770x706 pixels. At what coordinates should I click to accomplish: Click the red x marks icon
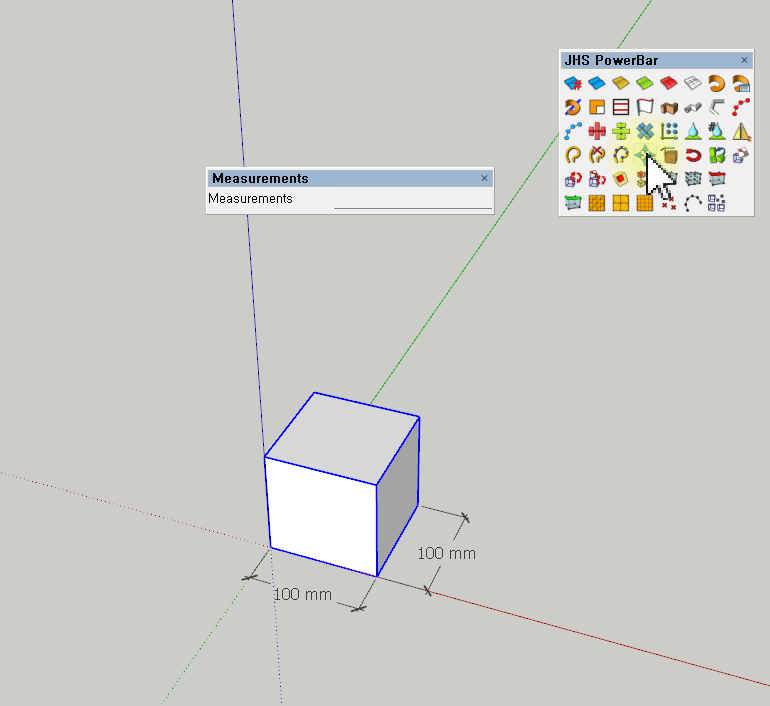pos(669,204)
